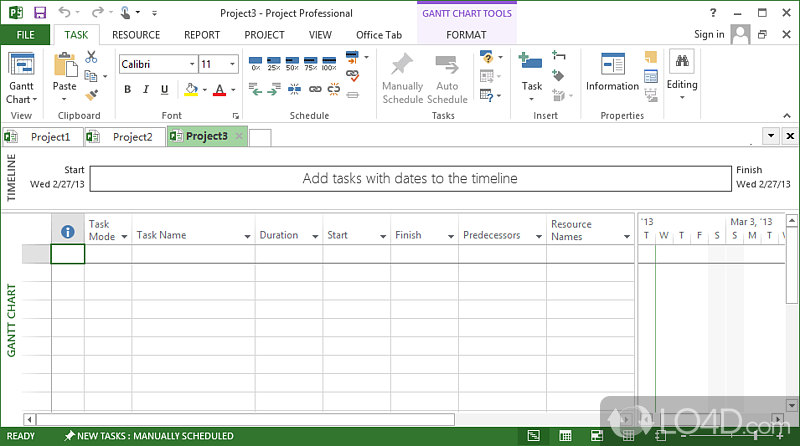Apply the red font color
800x446 pixels.
(219, 90)
